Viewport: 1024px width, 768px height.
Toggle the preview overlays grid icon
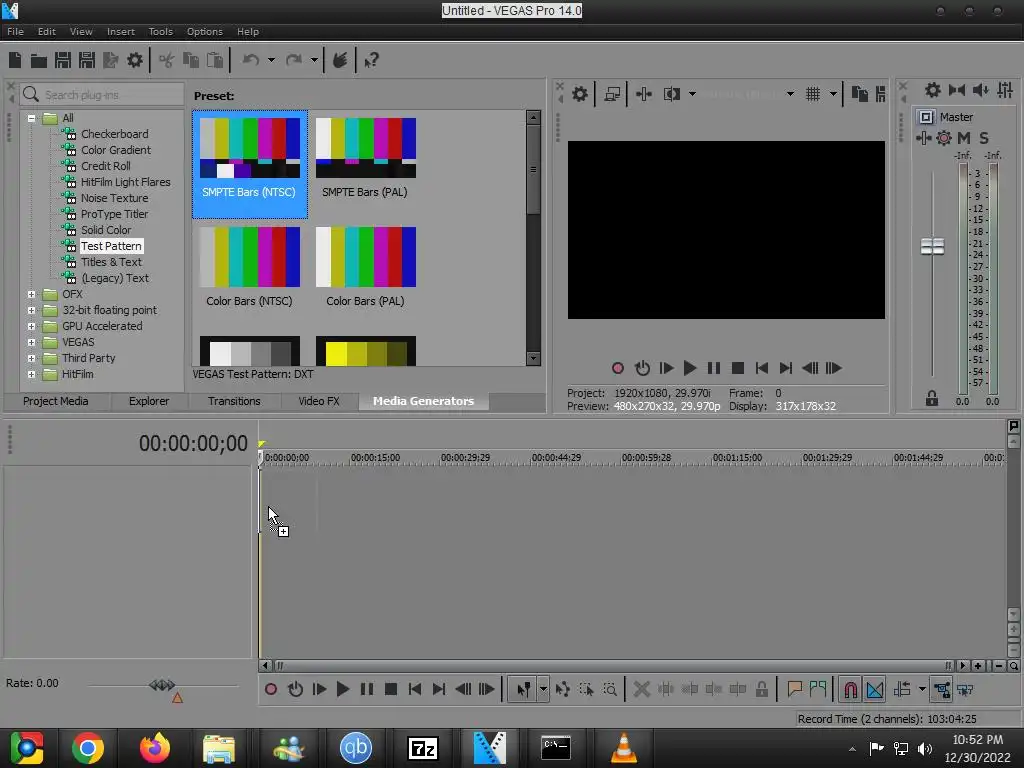pos(813,95)
